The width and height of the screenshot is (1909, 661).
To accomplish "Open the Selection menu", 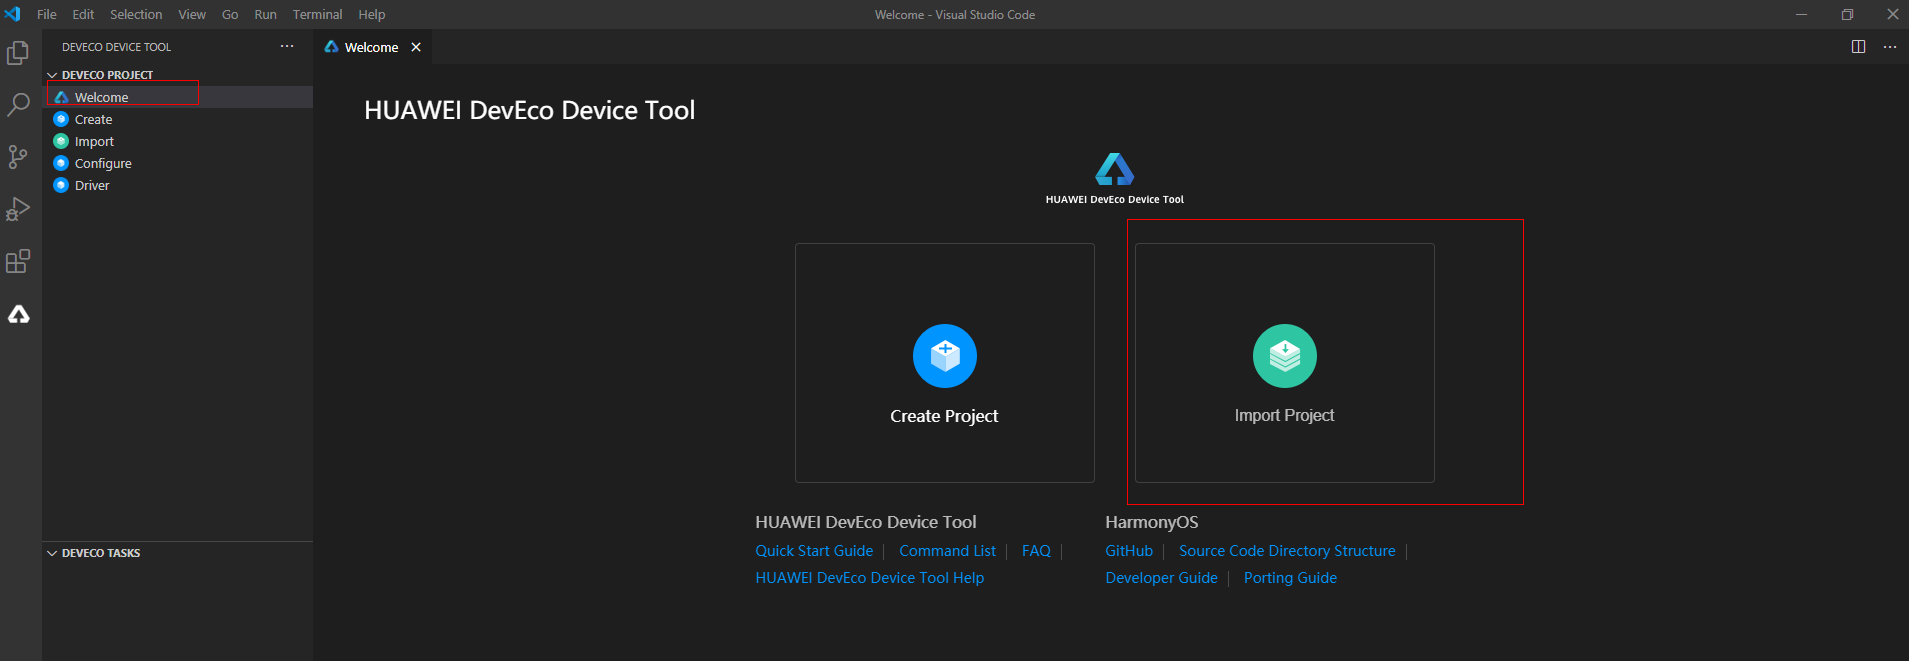I will point(136,14).
